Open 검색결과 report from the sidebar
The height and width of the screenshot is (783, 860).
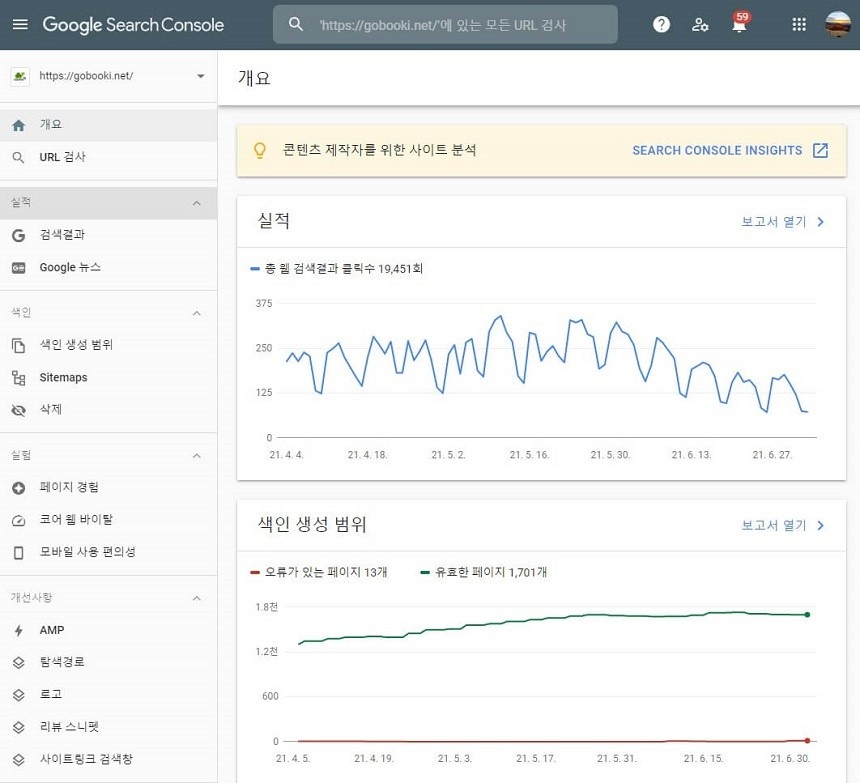click(109, 235)
